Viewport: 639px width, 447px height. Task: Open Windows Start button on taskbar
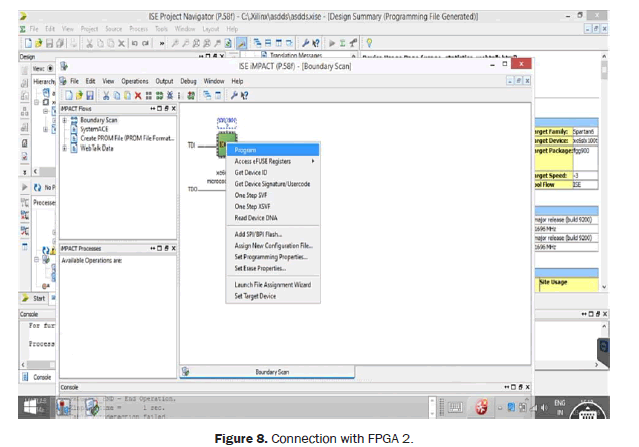[x=29, y=406]
